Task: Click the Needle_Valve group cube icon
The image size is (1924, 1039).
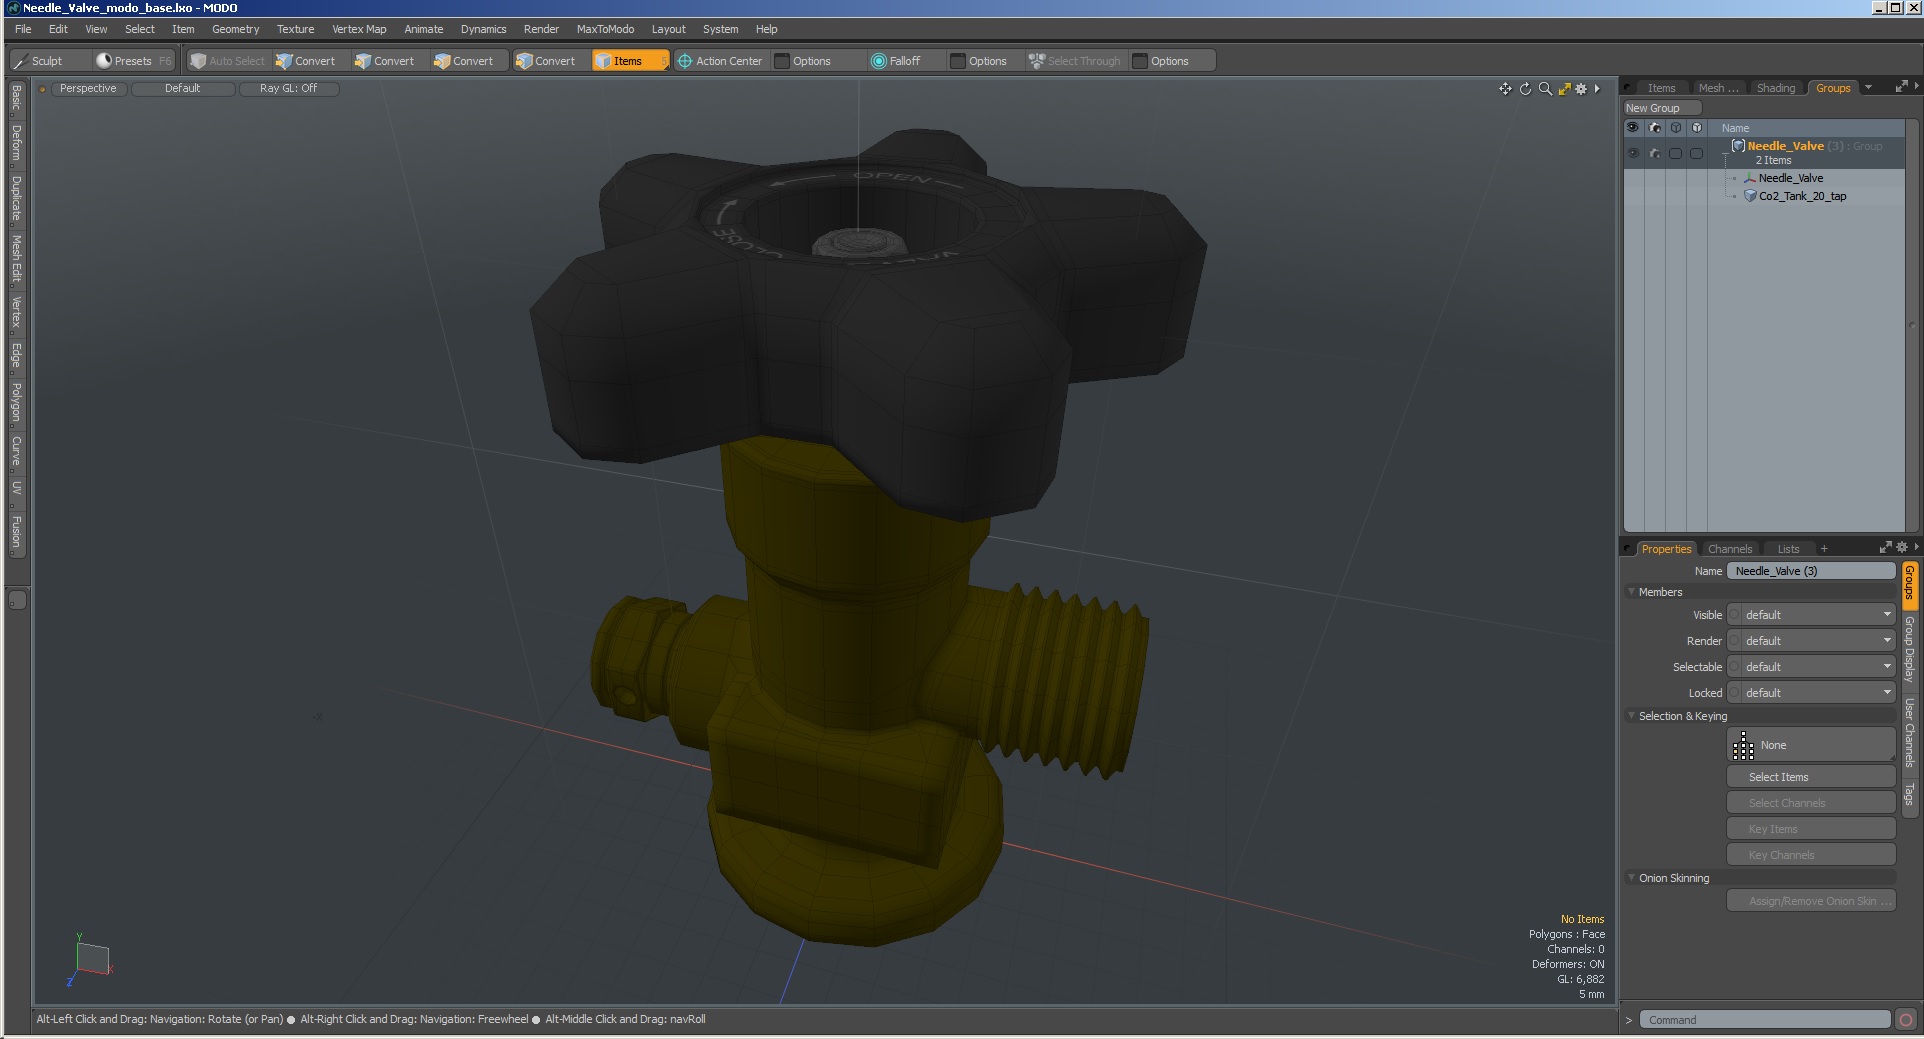Action: coord(1738,146)
